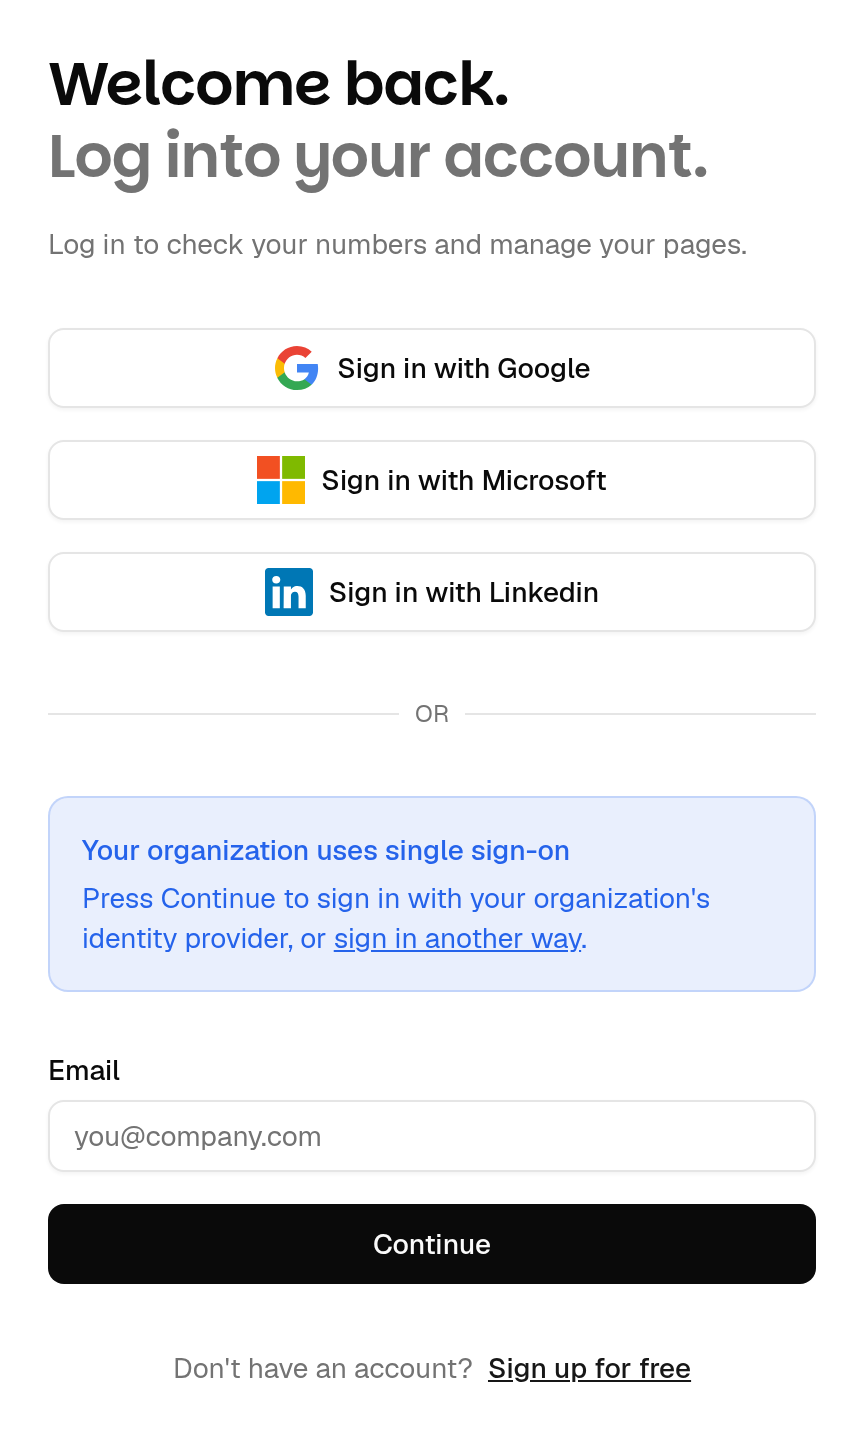The height and width of the screenshot is (1436, 864).
Task: Choose the Sign in with Linkedin text
Action: coord(464,592)
